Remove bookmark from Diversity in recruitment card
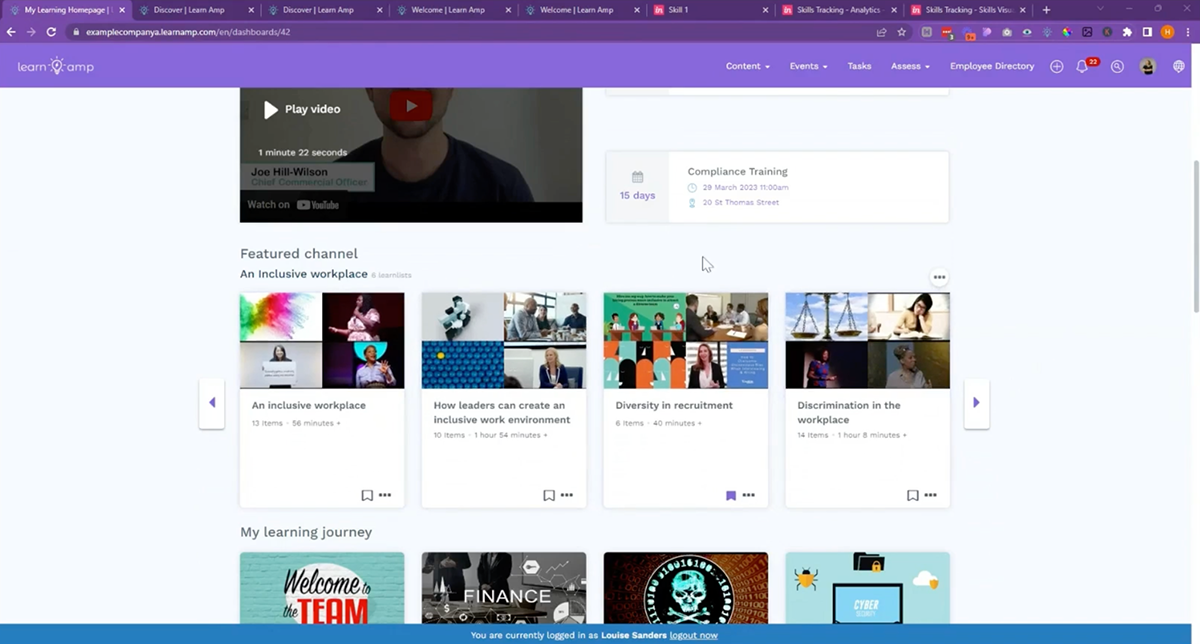Image resolution: width=1200 pixels, height=644 pixels. click(731, 495)
